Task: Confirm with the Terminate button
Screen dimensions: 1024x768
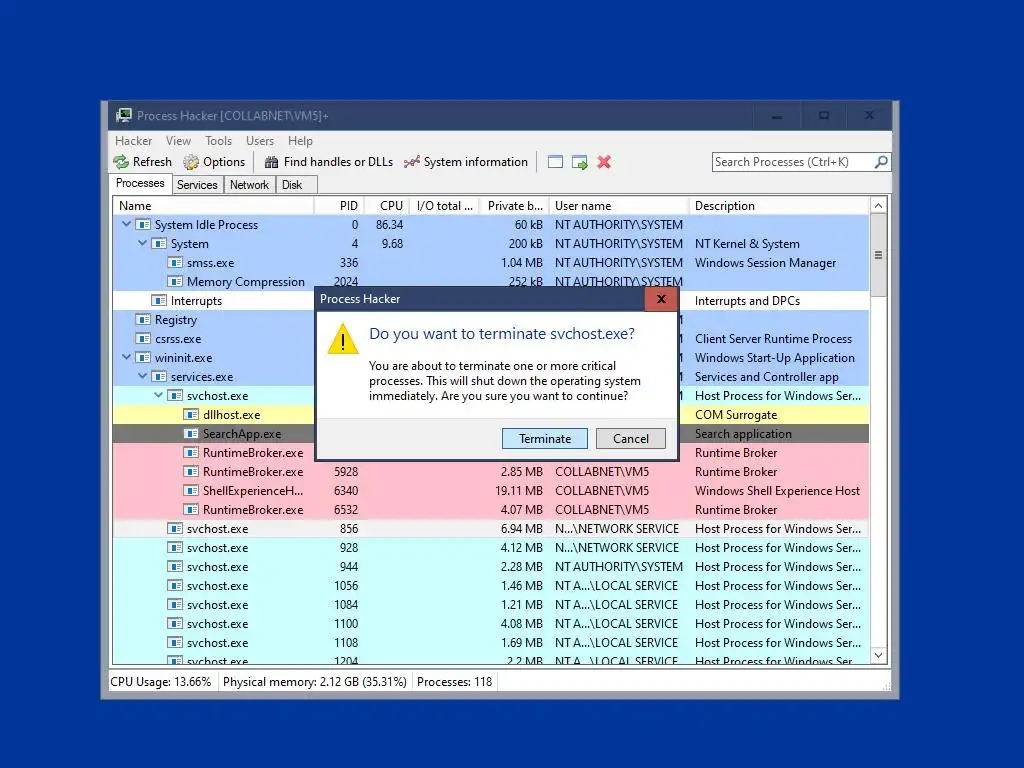Action: pos(545,439)
